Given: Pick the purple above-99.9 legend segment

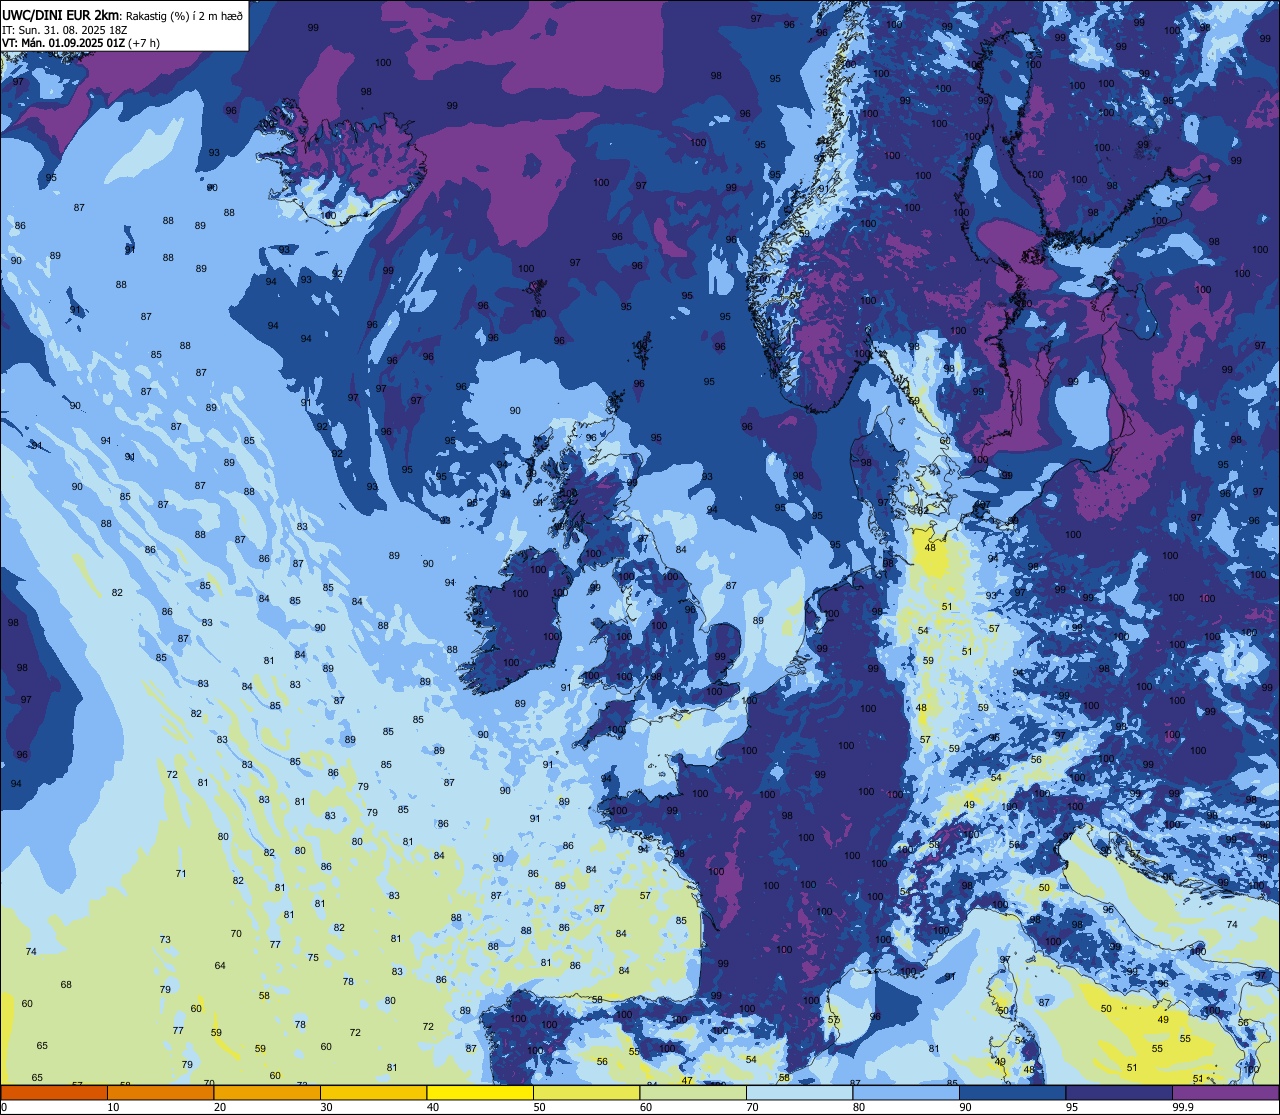Looking at the screenshot, I should point(1225,1092).
